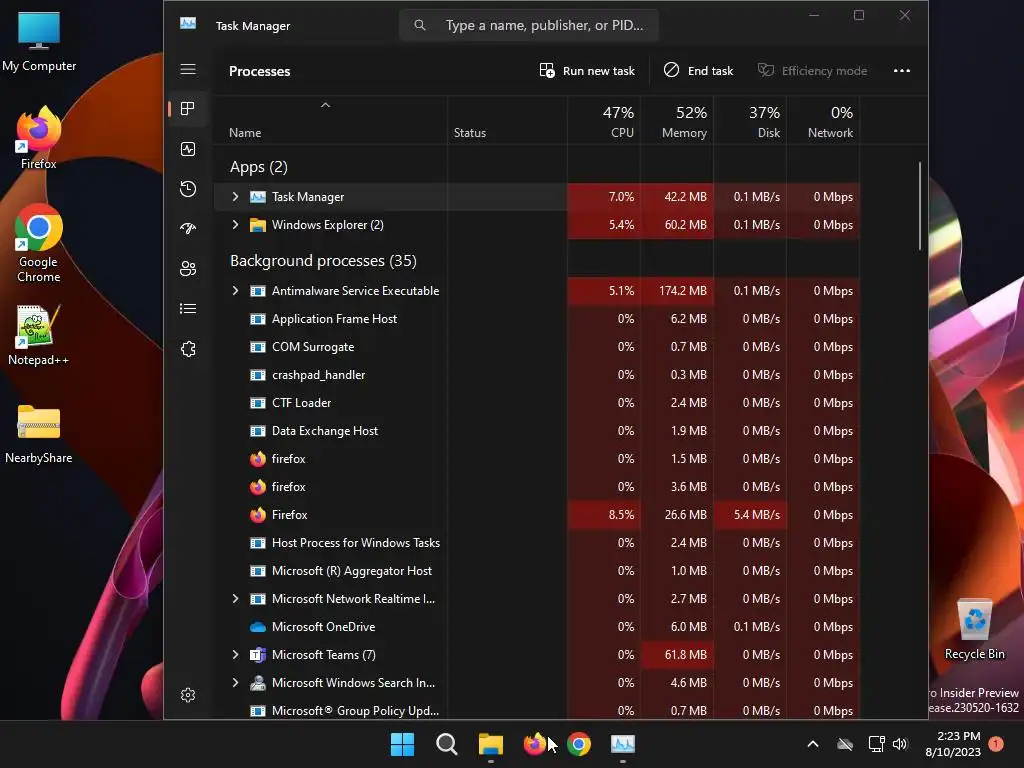Expand Microsoft Windows Search Indexer row
This screenshot has height=768, width=1024.
click(x=236, y=682)
